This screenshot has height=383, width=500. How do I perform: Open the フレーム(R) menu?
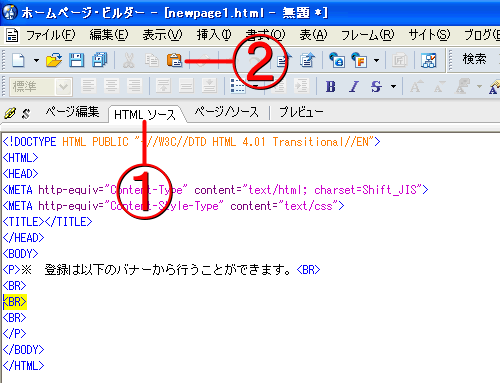tap(368, 35)
